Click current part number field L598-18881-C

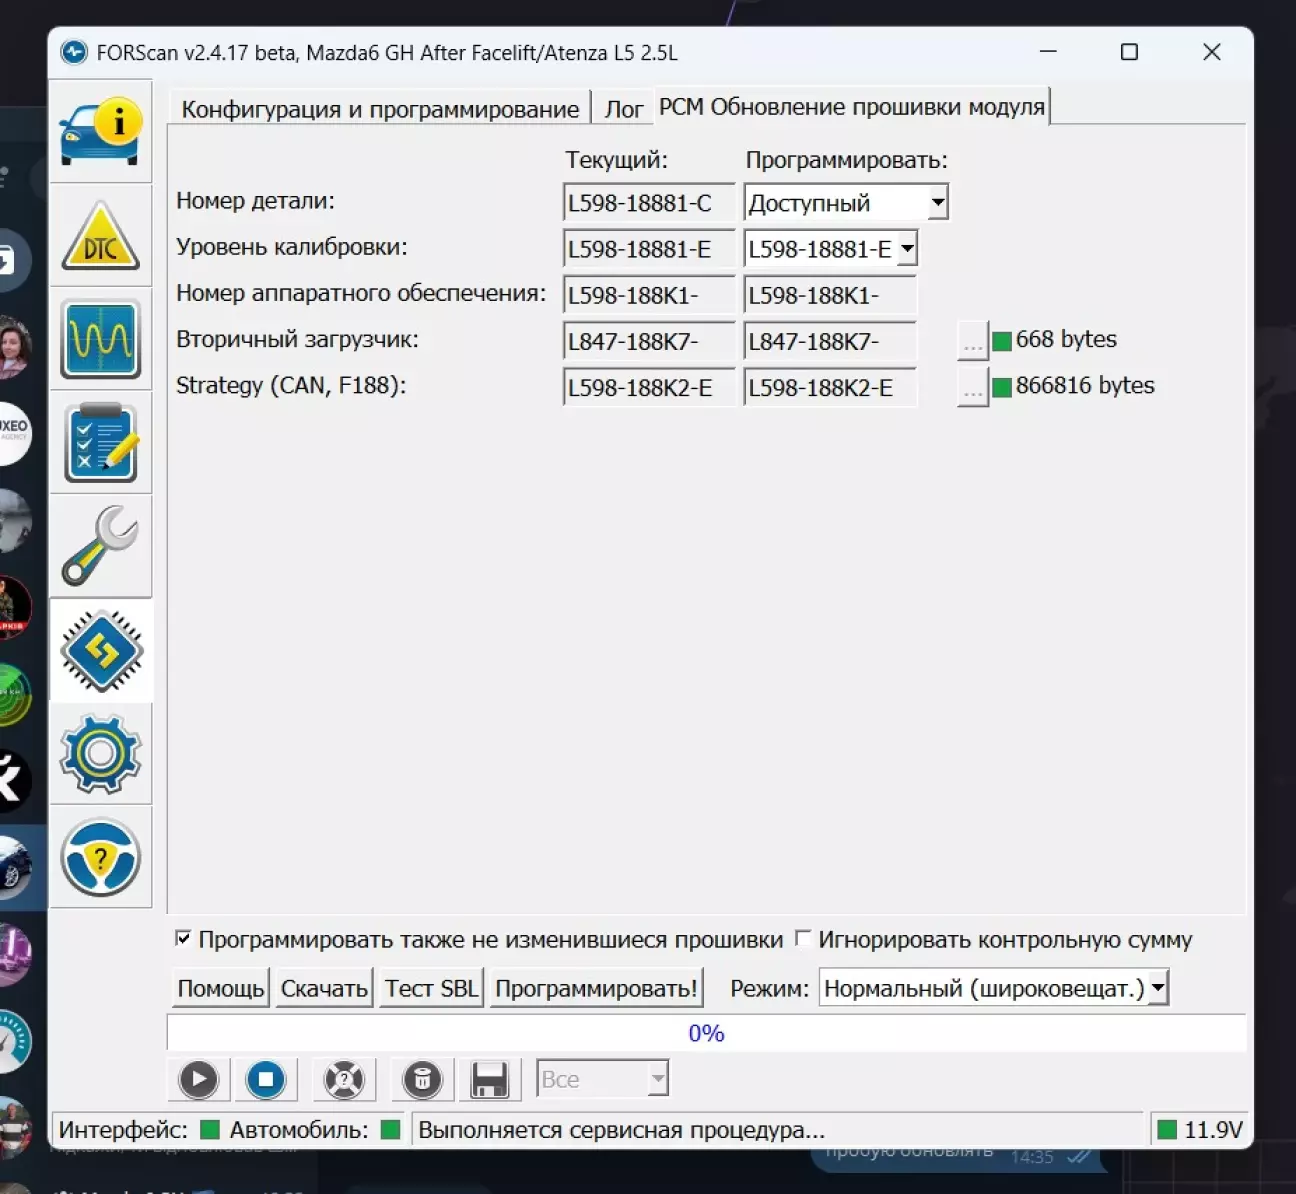pyautogui.click(x=649, y=203)
